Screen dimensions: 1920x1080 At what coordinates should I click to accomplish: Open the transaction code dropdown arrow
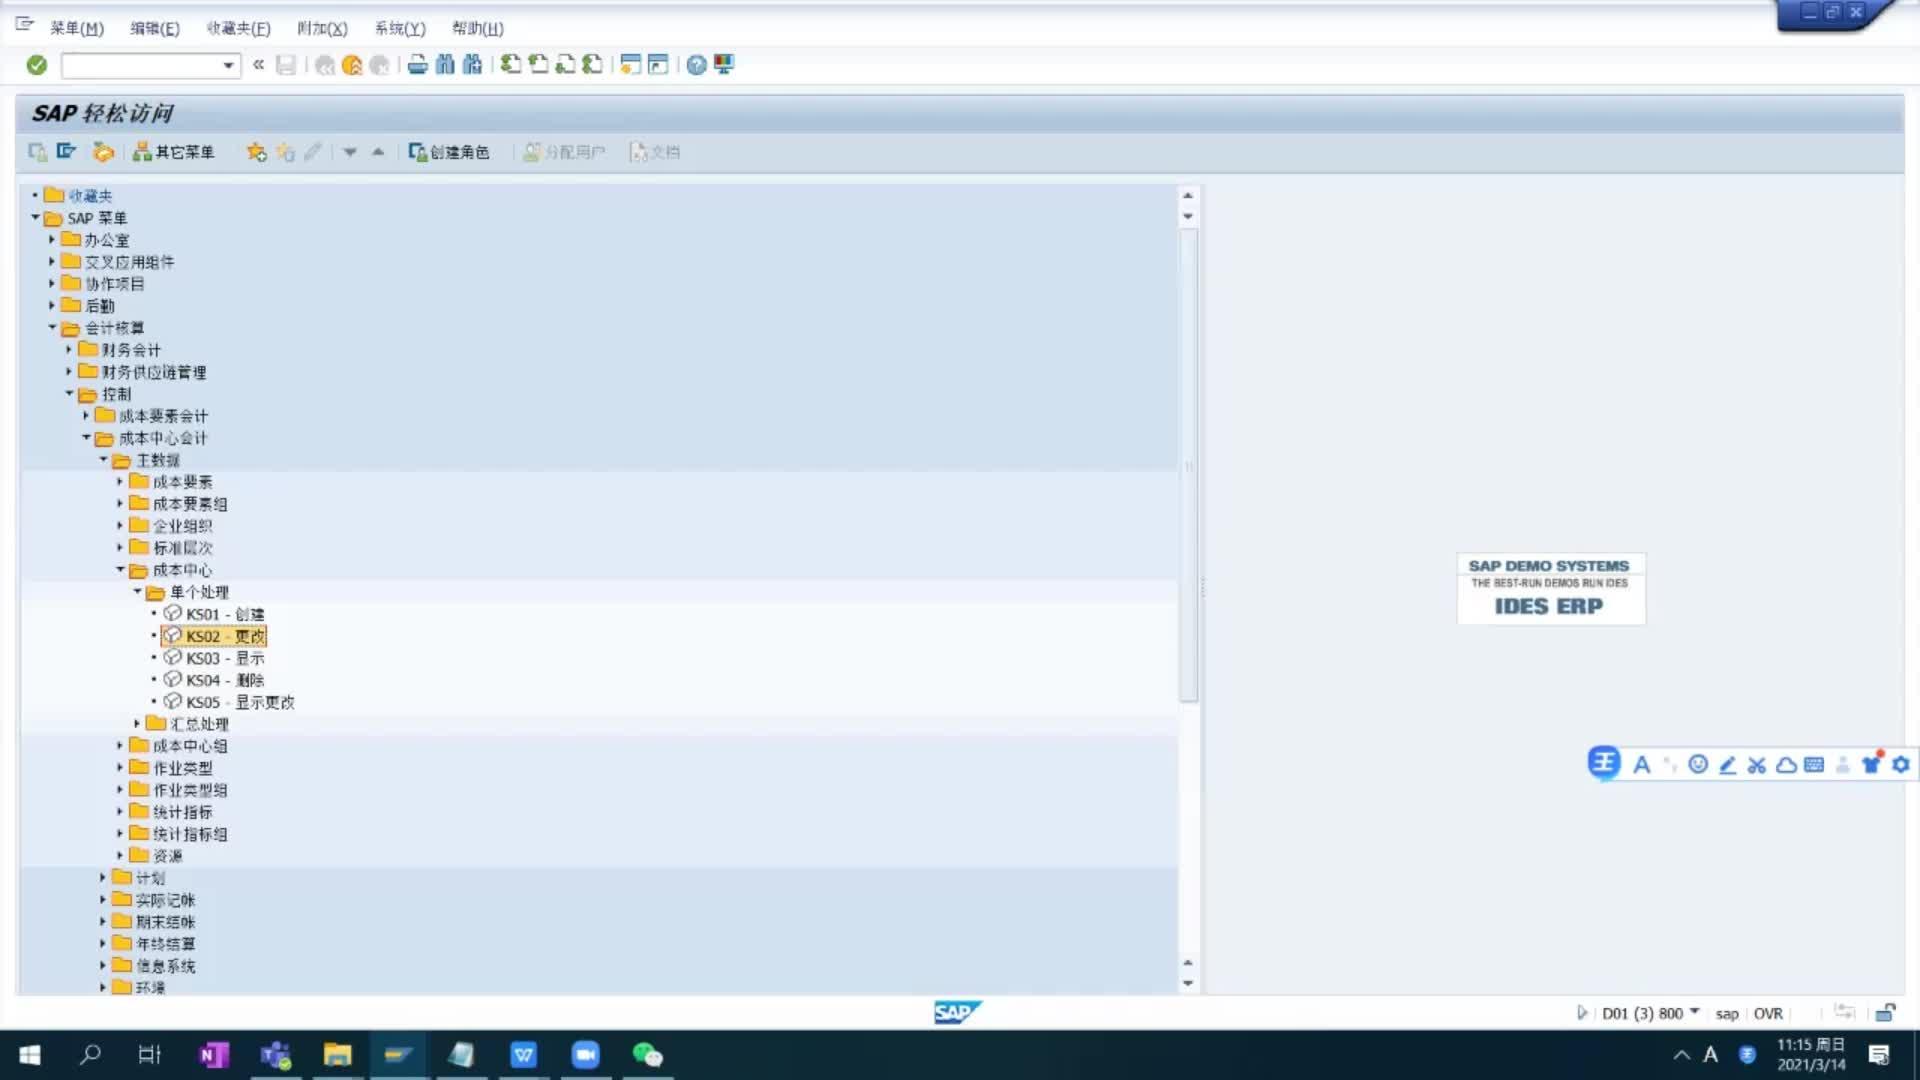click(x=228, y=66)
